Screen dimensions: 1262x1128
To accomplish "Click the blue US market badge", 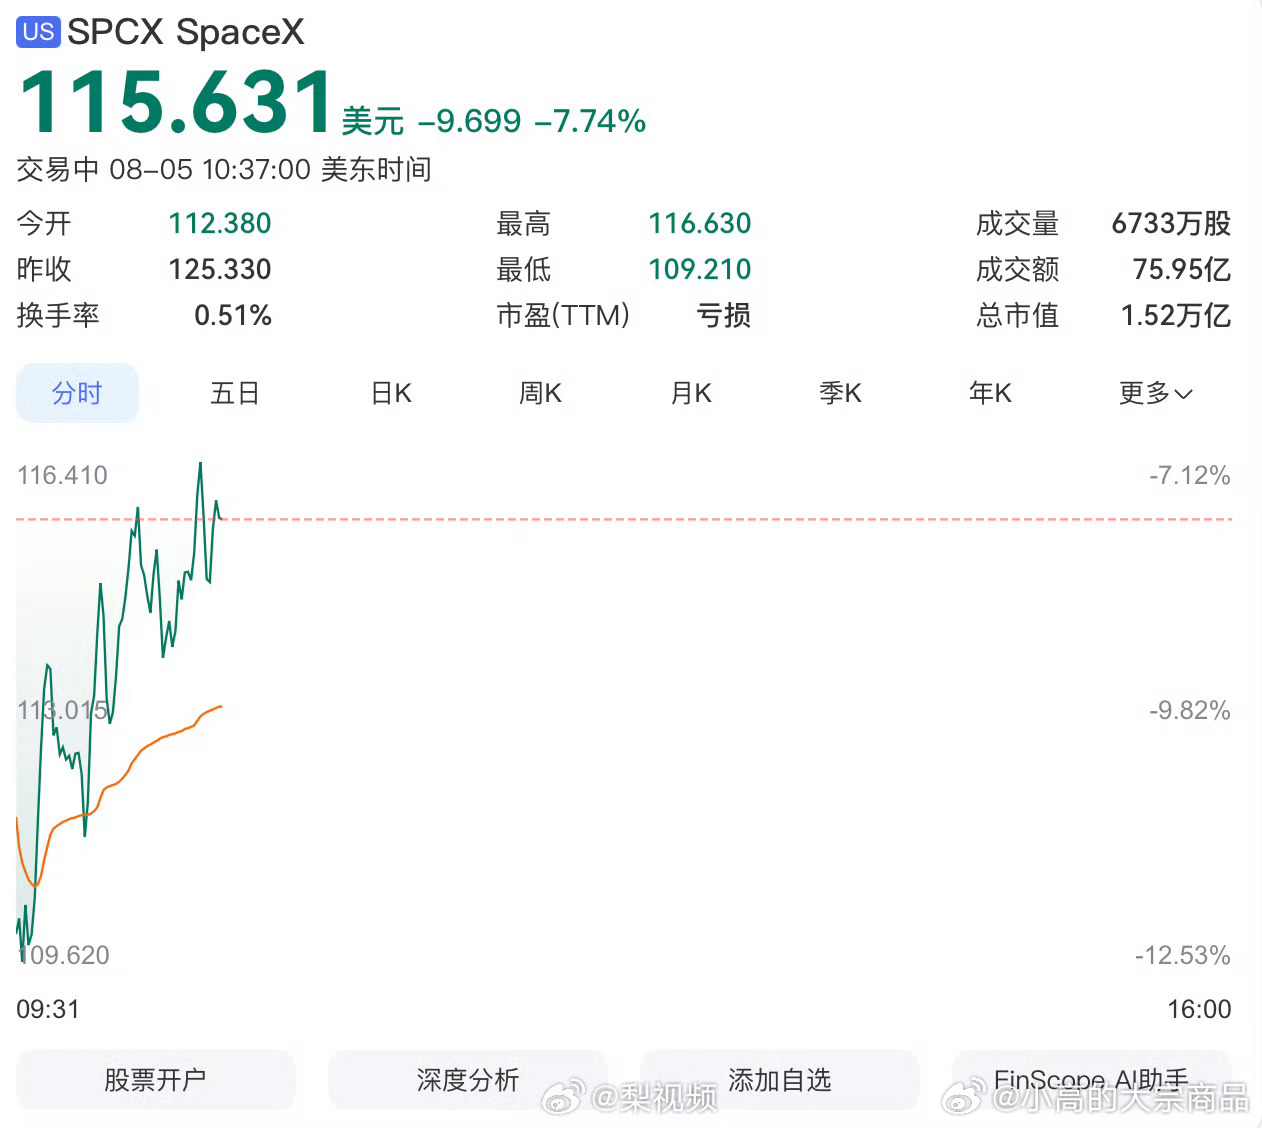I will click(38, 32).
